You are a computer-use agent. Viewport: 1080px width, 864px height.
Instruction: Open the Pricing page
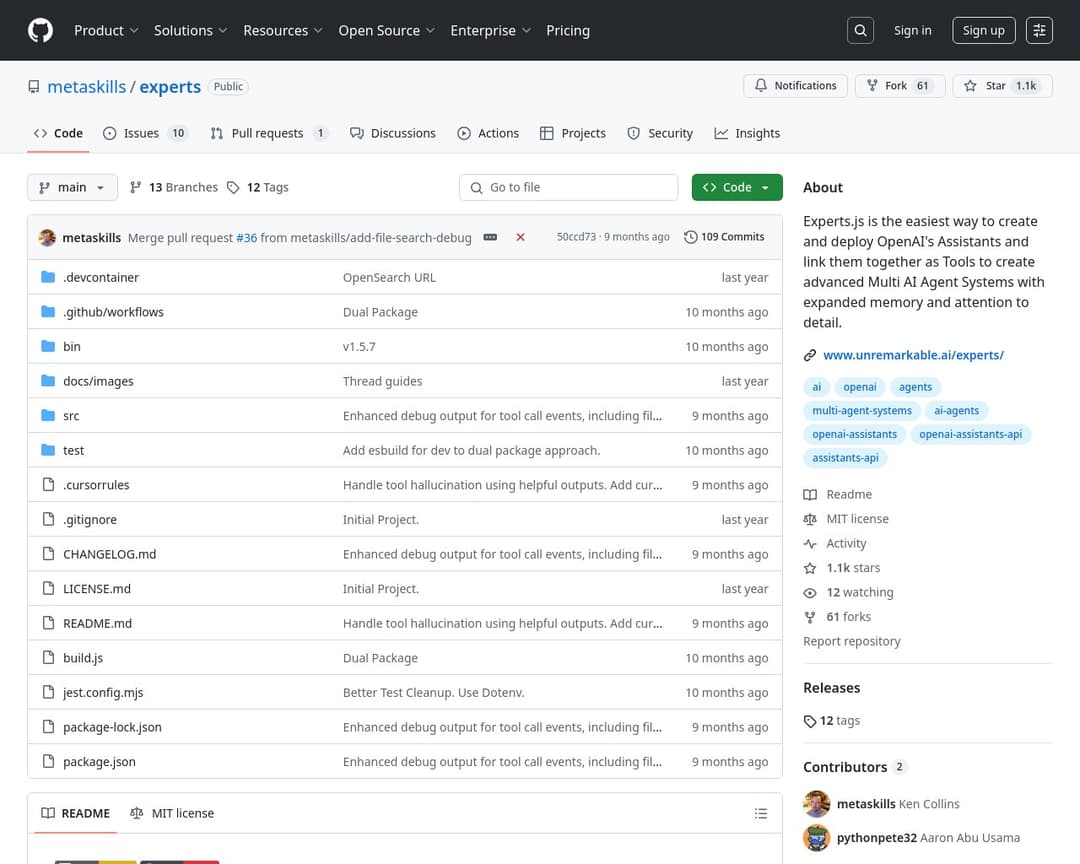[x=568, y=30]
